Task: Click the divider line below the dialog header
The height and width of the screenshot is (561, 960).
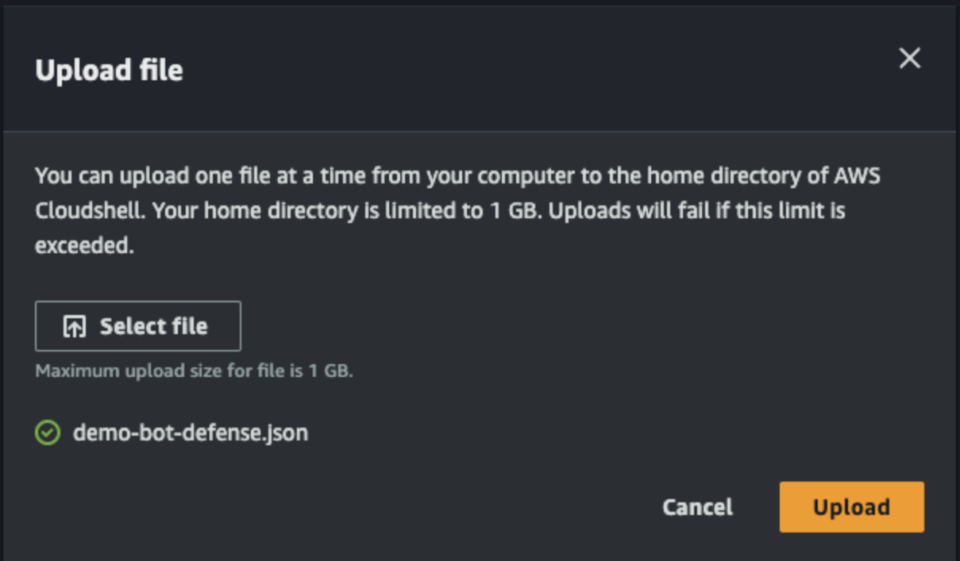Action: coord(480,131)
